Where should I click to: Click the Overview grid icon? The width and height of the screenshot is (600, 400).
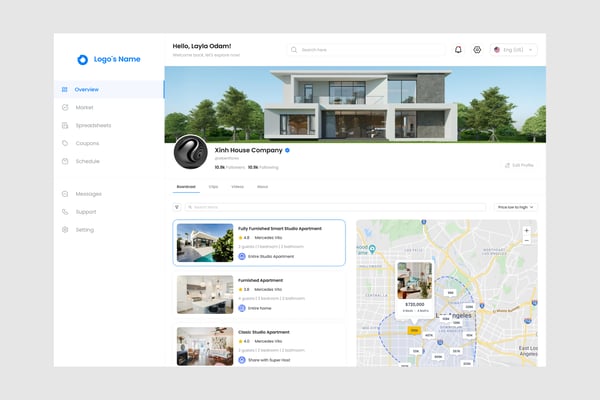65,89
